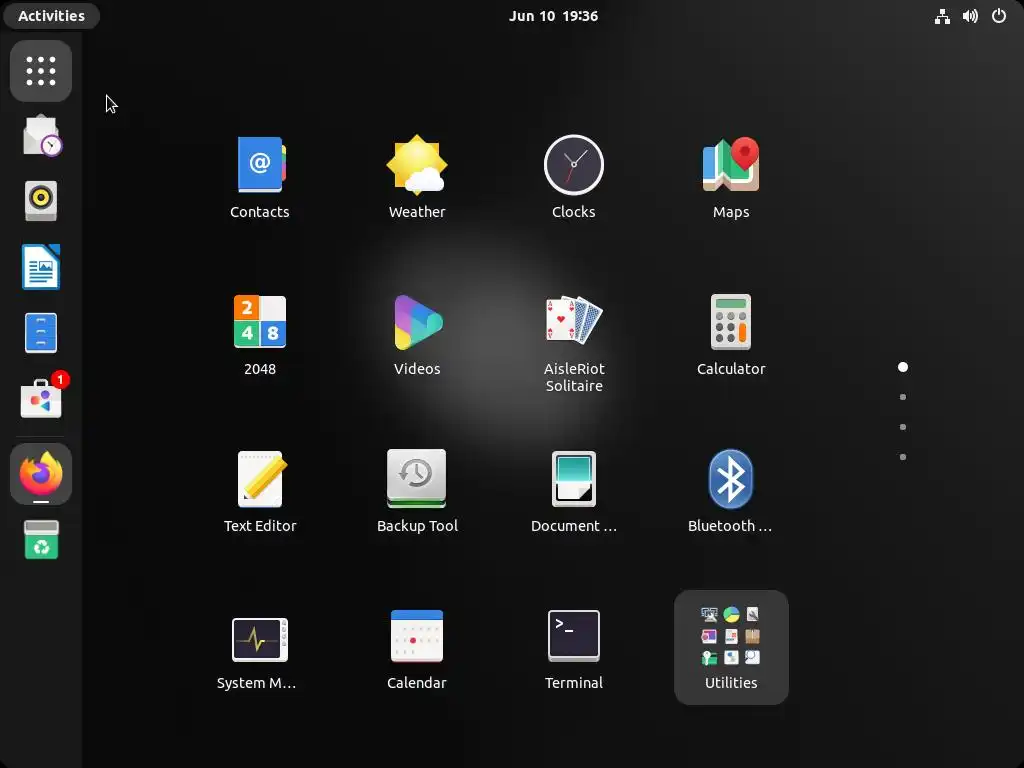Select the first app grid page dot

click(903, 367)
